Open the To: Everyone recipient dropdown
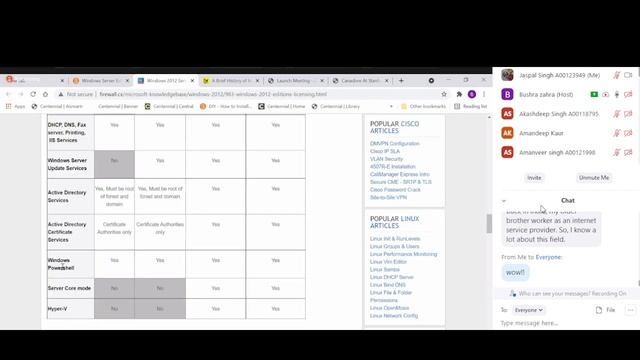The height and width of the screenshot is (360, 640). pyautogui.click(x=528, y=310)
